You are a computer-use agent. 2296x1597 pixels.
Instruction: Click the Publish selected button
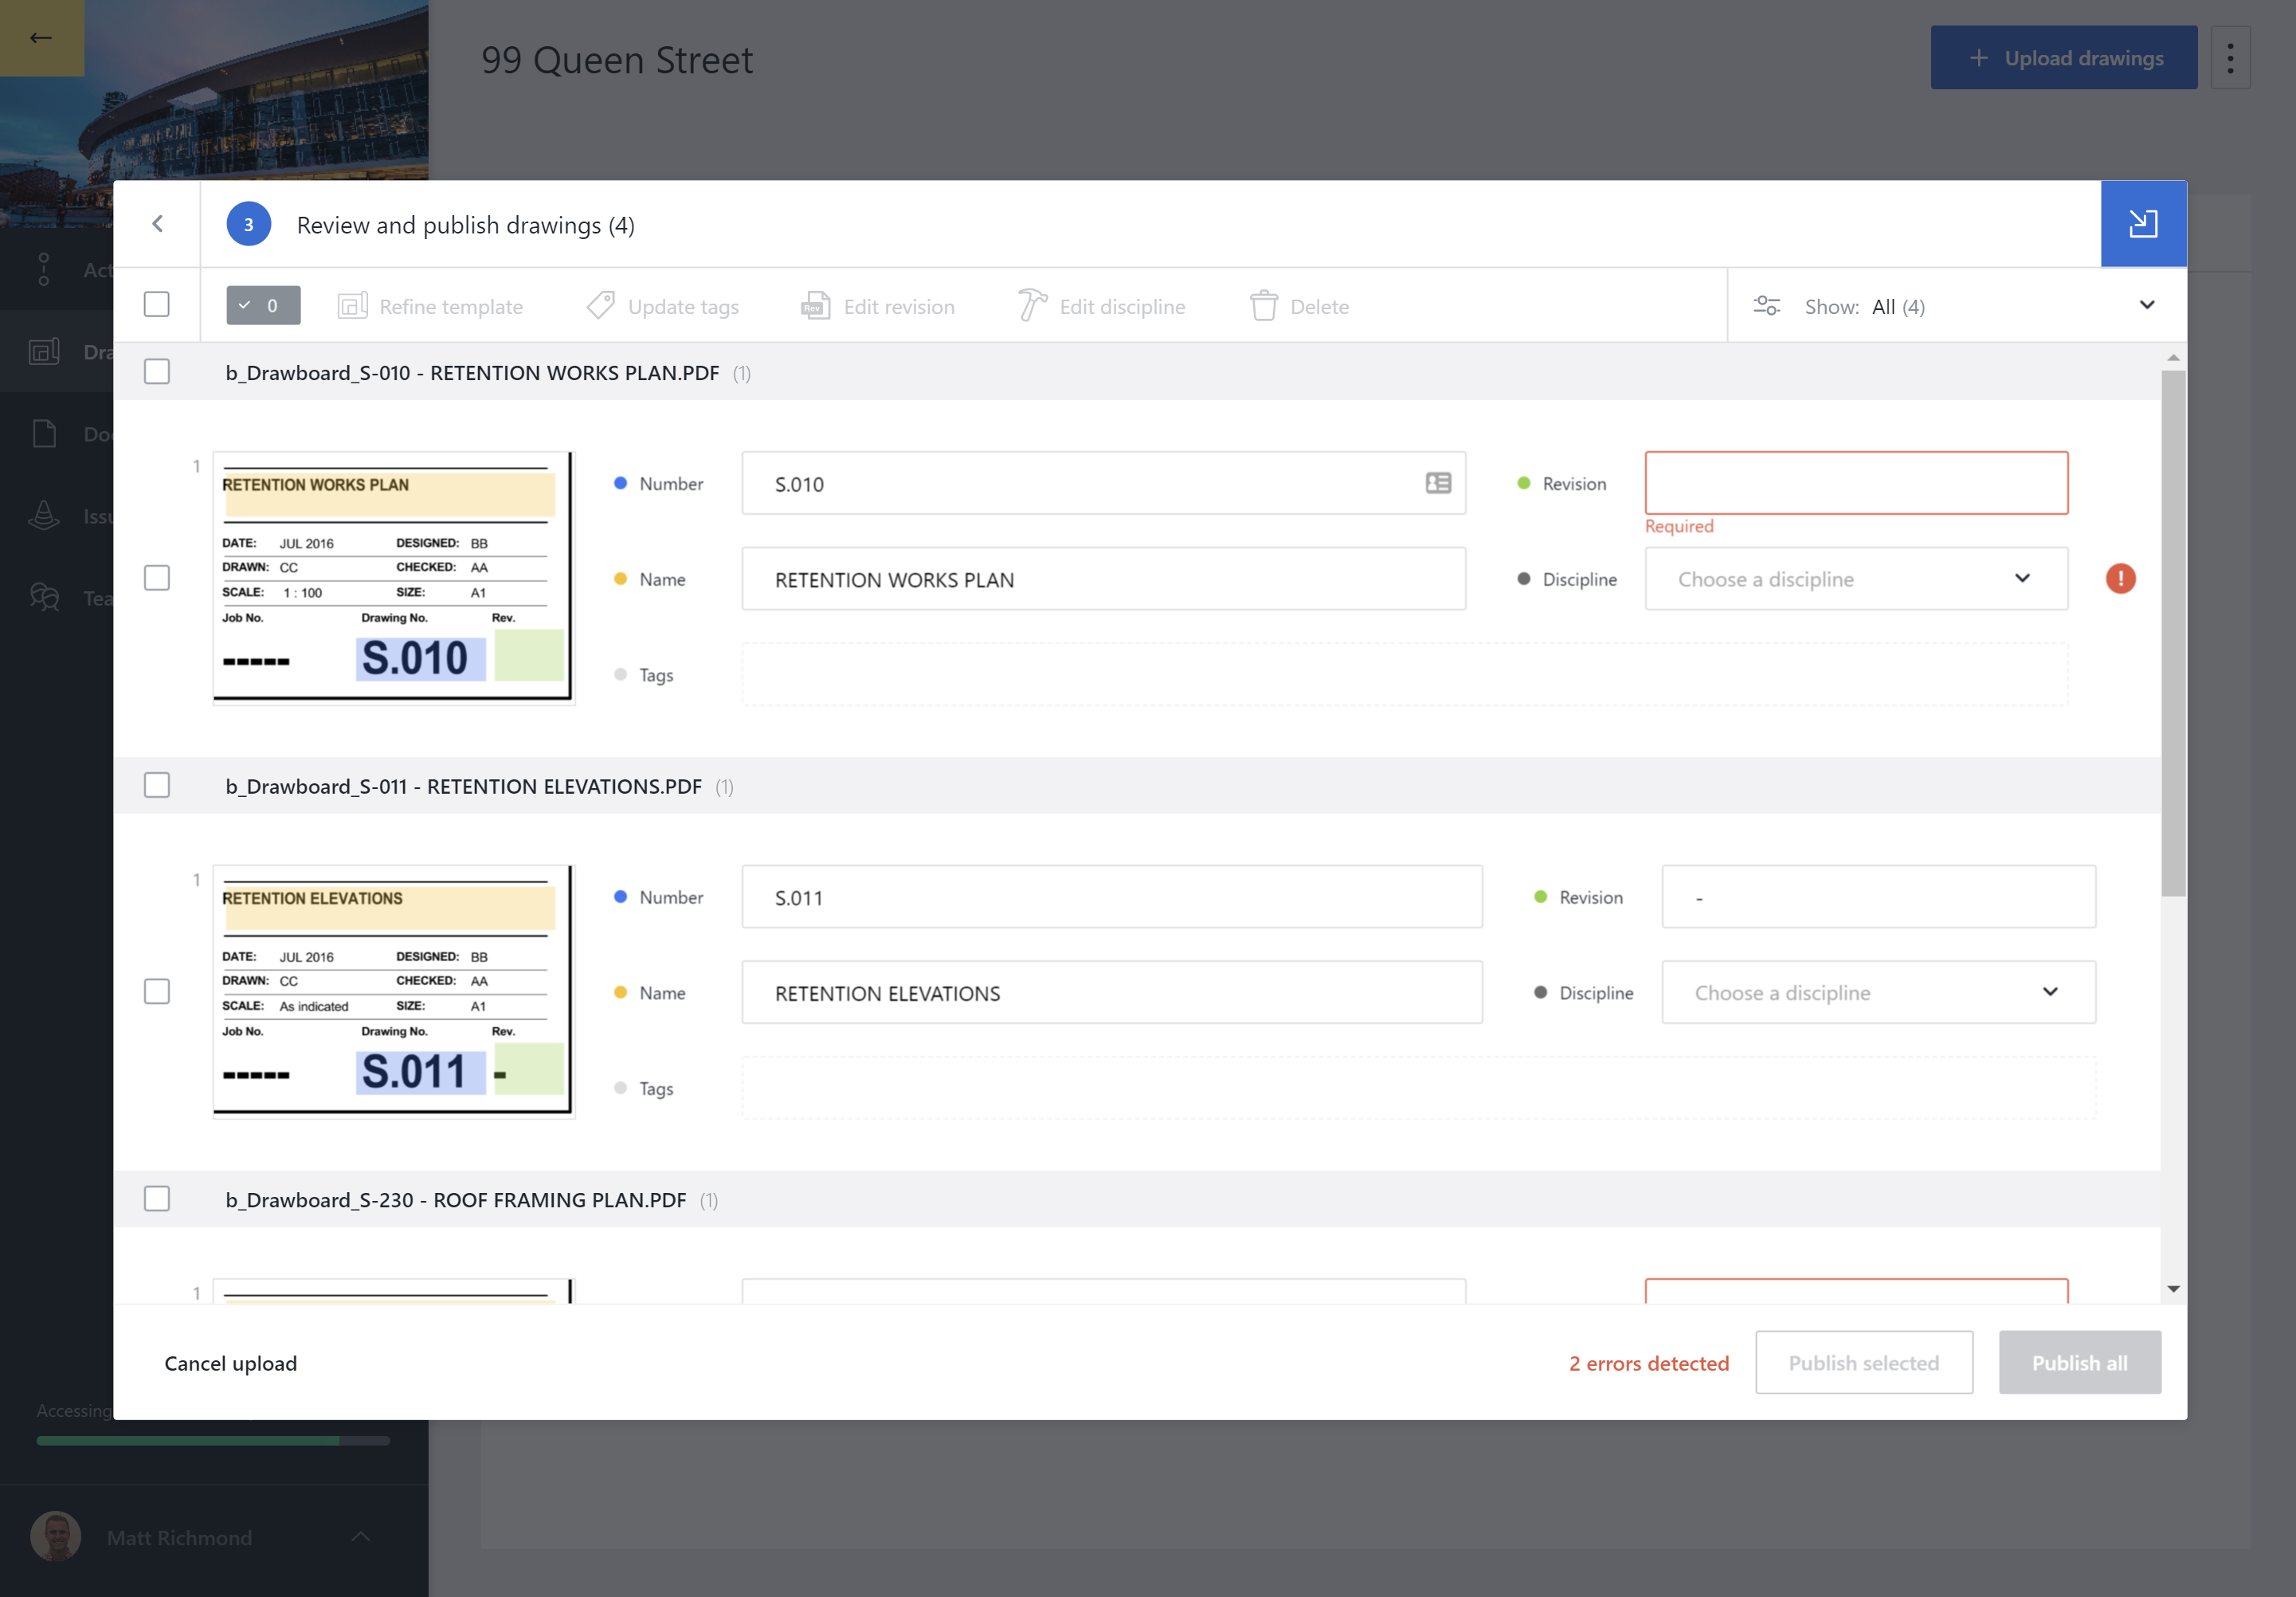click(x=1864, y=1363)
